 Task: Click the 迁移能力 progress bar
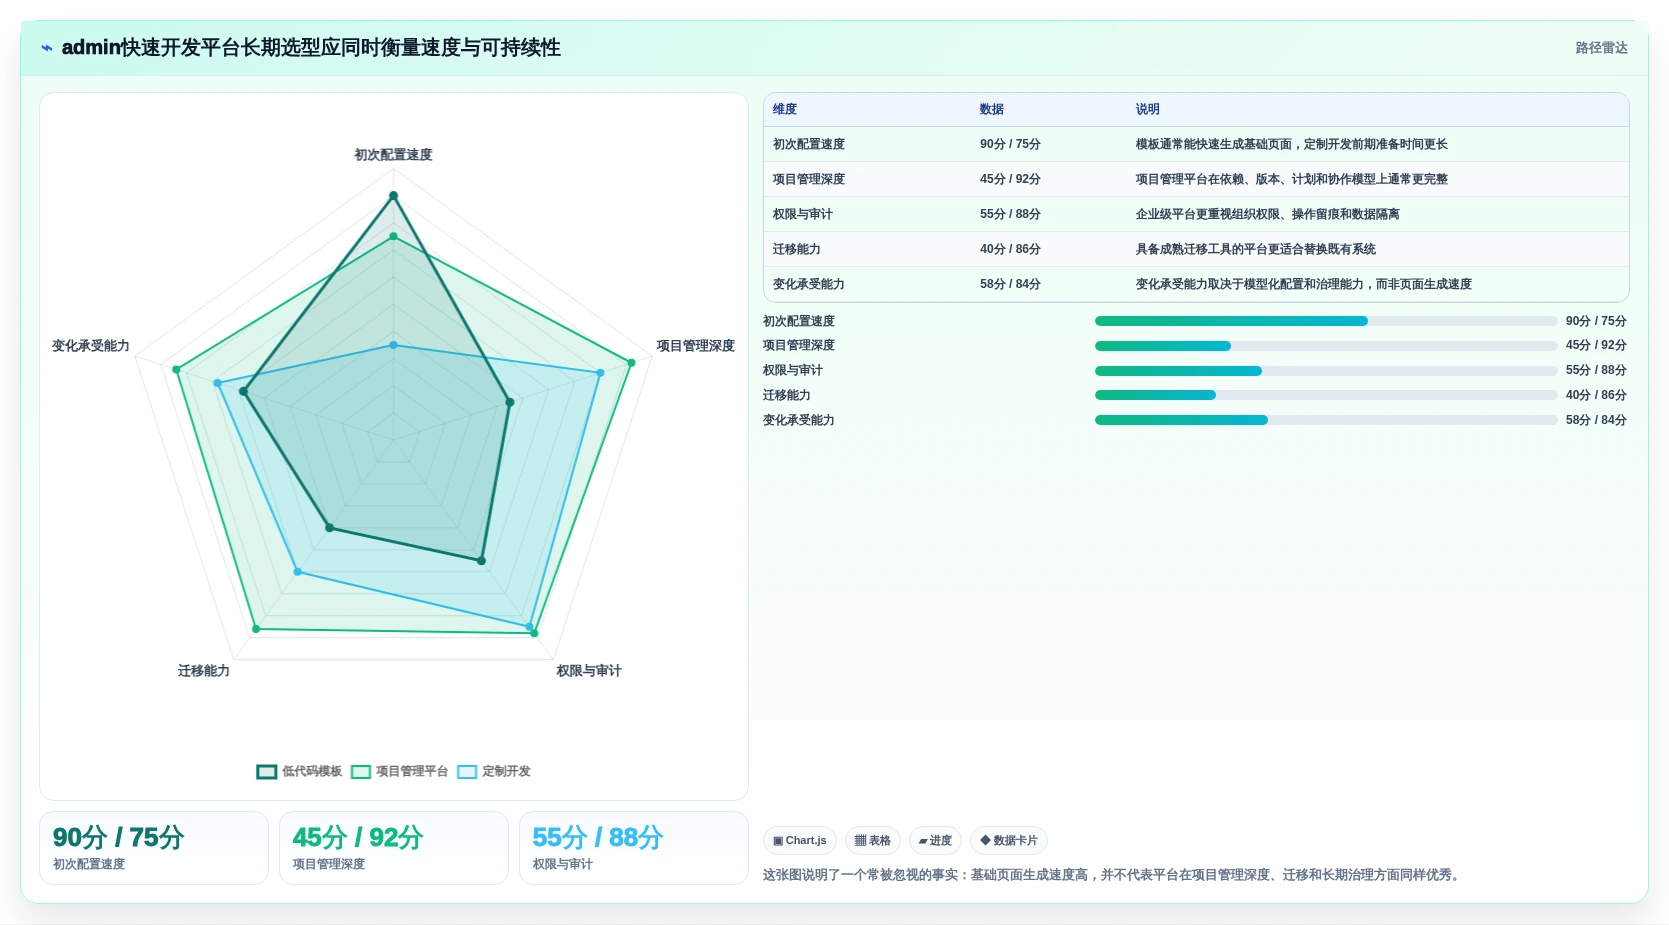click(1326, 395)
